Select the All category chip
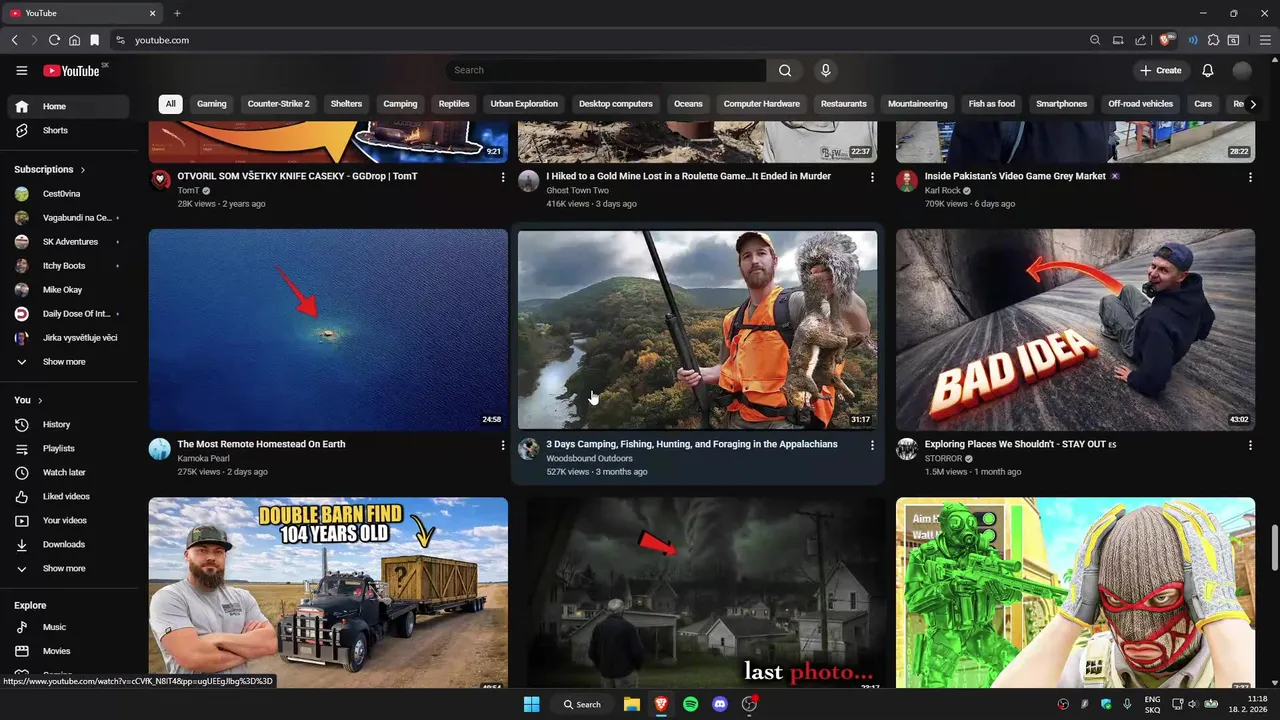Viewport: 1280px width, 720px height. [170, 104]
